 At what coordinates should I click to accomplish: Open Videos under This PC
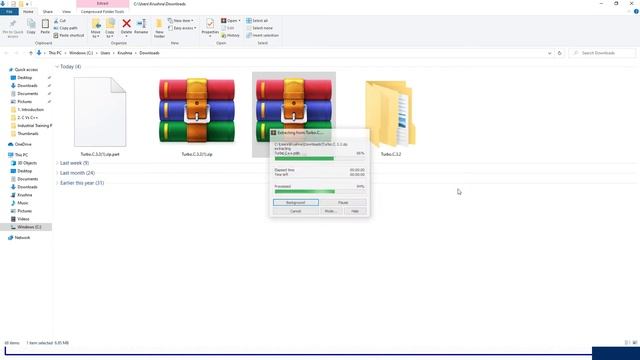coord(23,219)
